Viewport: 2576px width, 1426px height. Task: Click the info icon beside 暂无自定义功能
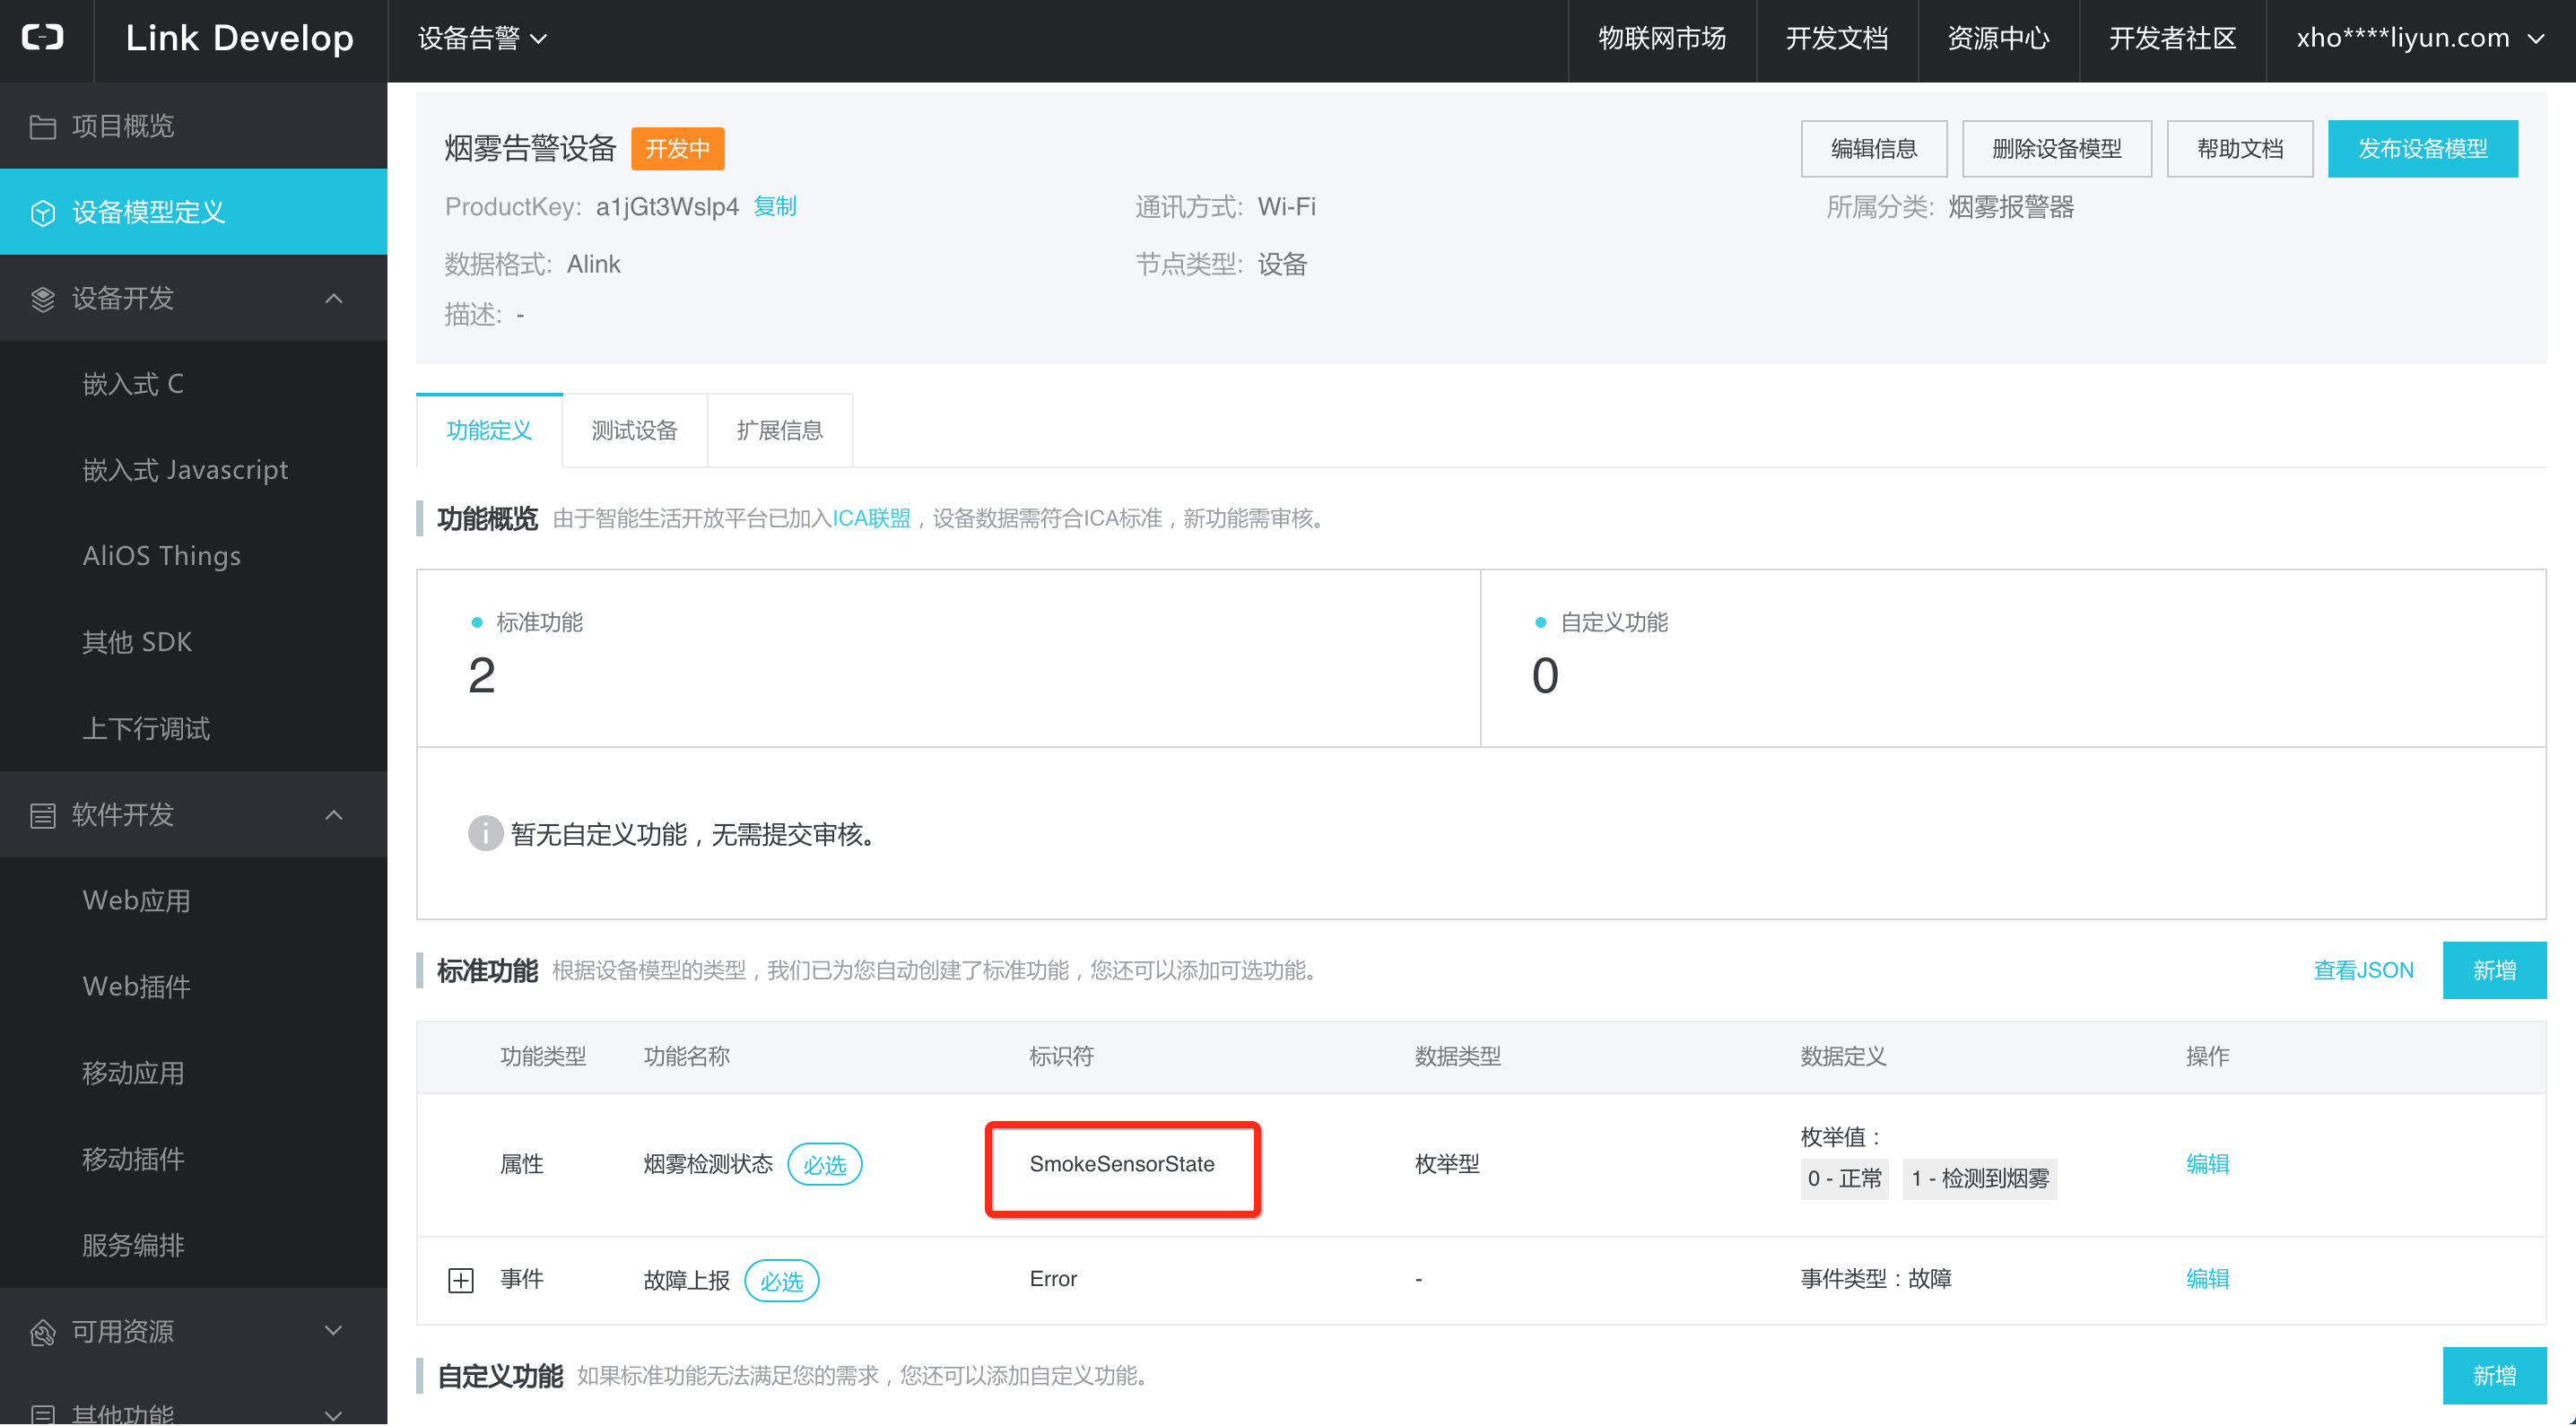(485, 834)
